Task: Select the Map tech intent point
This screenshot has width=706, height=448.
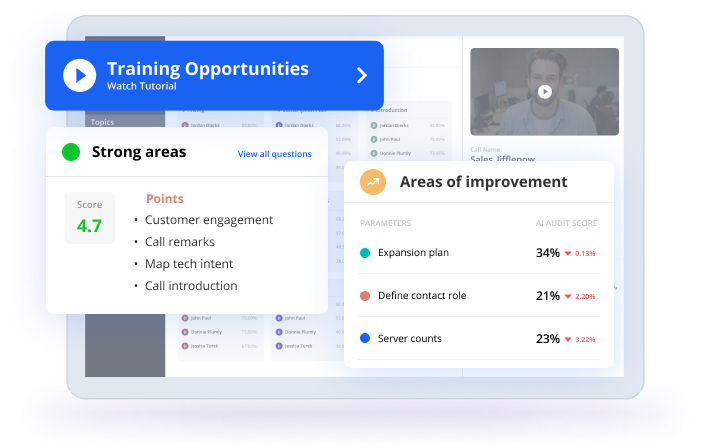Action: (x=189, y=264)
